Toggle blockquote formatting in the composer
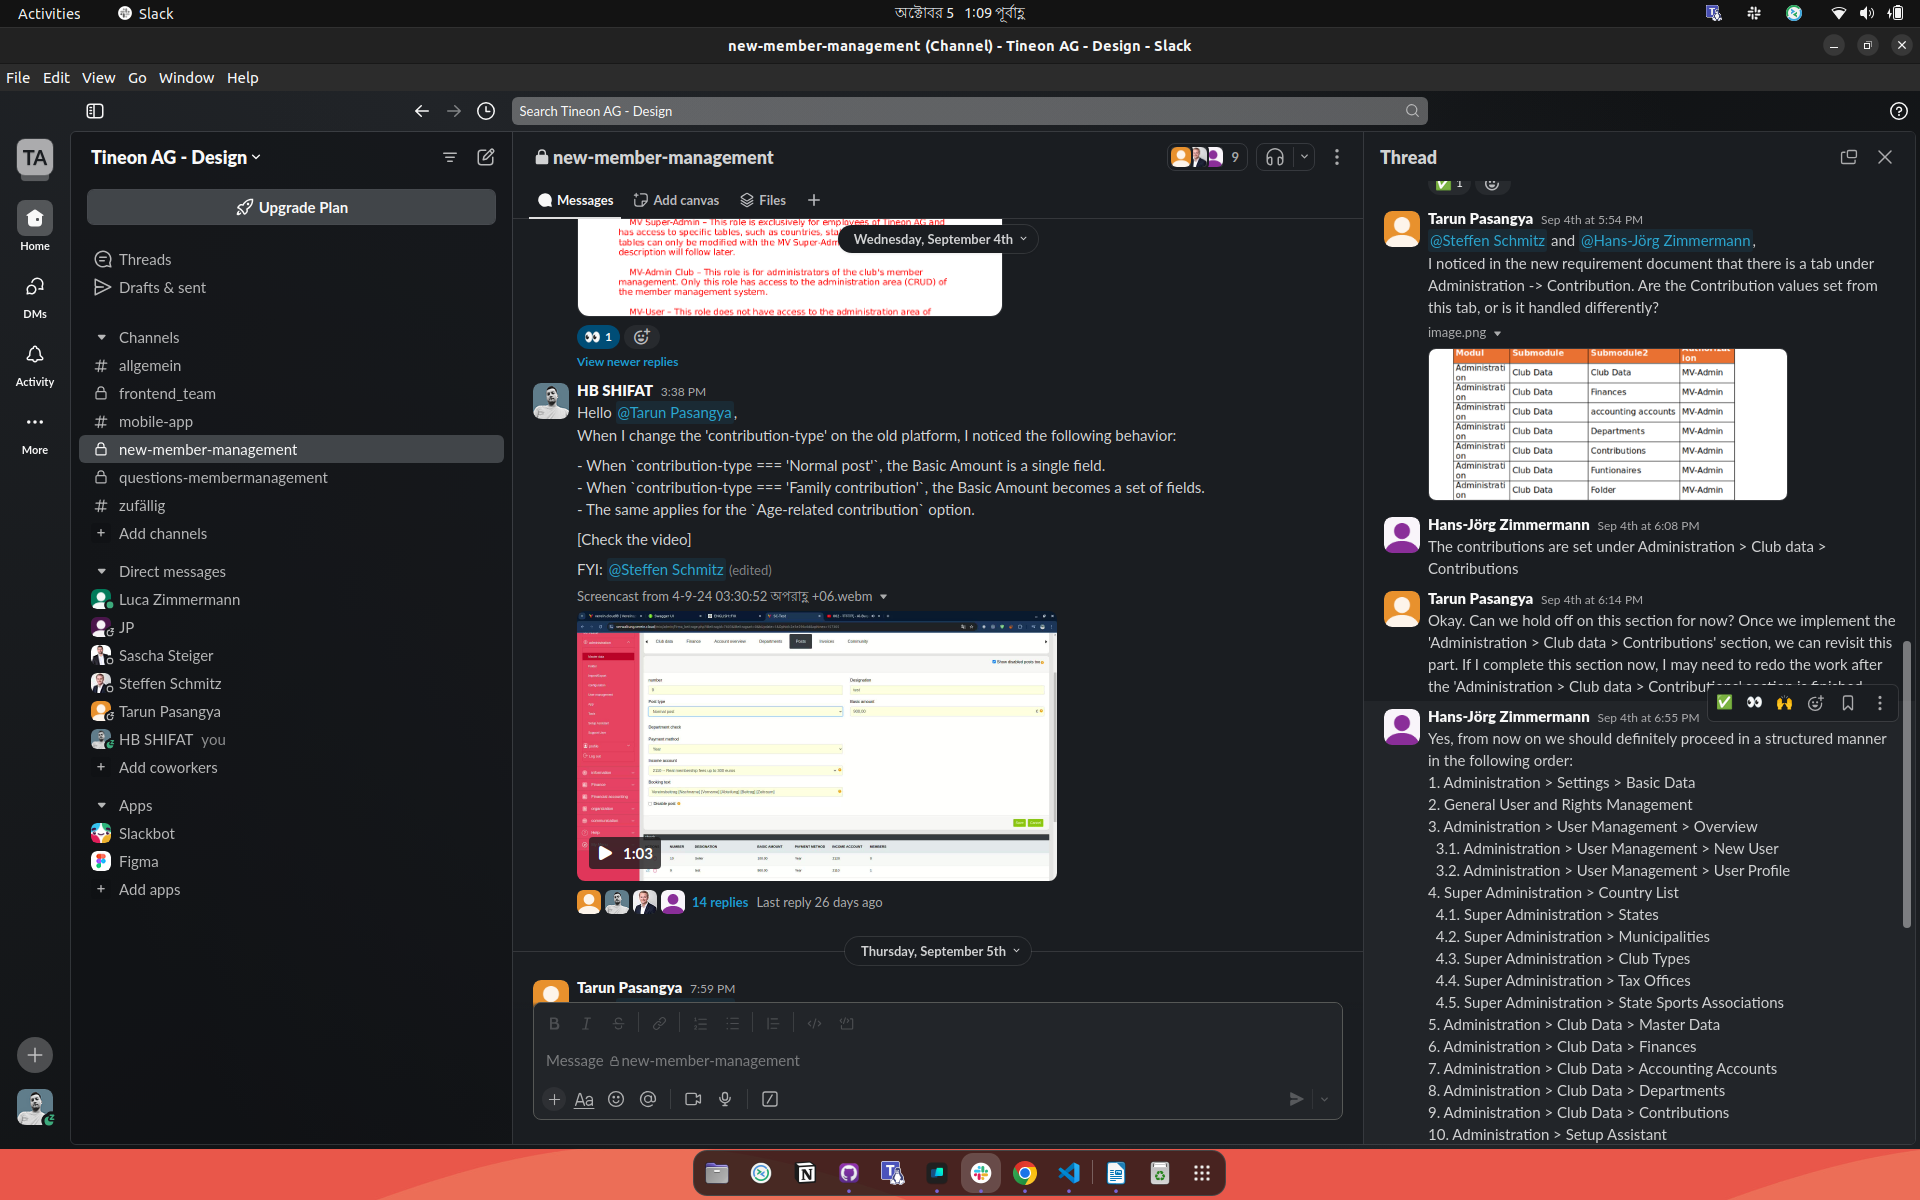 (773, 1023)
